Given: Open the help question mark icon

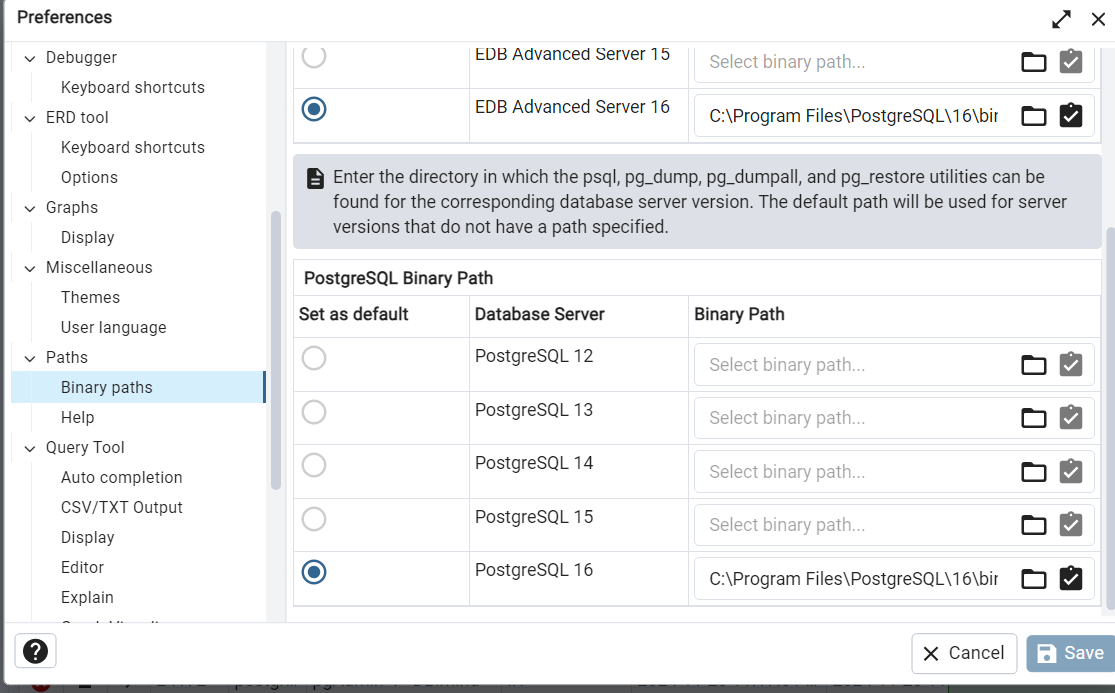Looking at the screenshot, I should [x=35, y=652].
